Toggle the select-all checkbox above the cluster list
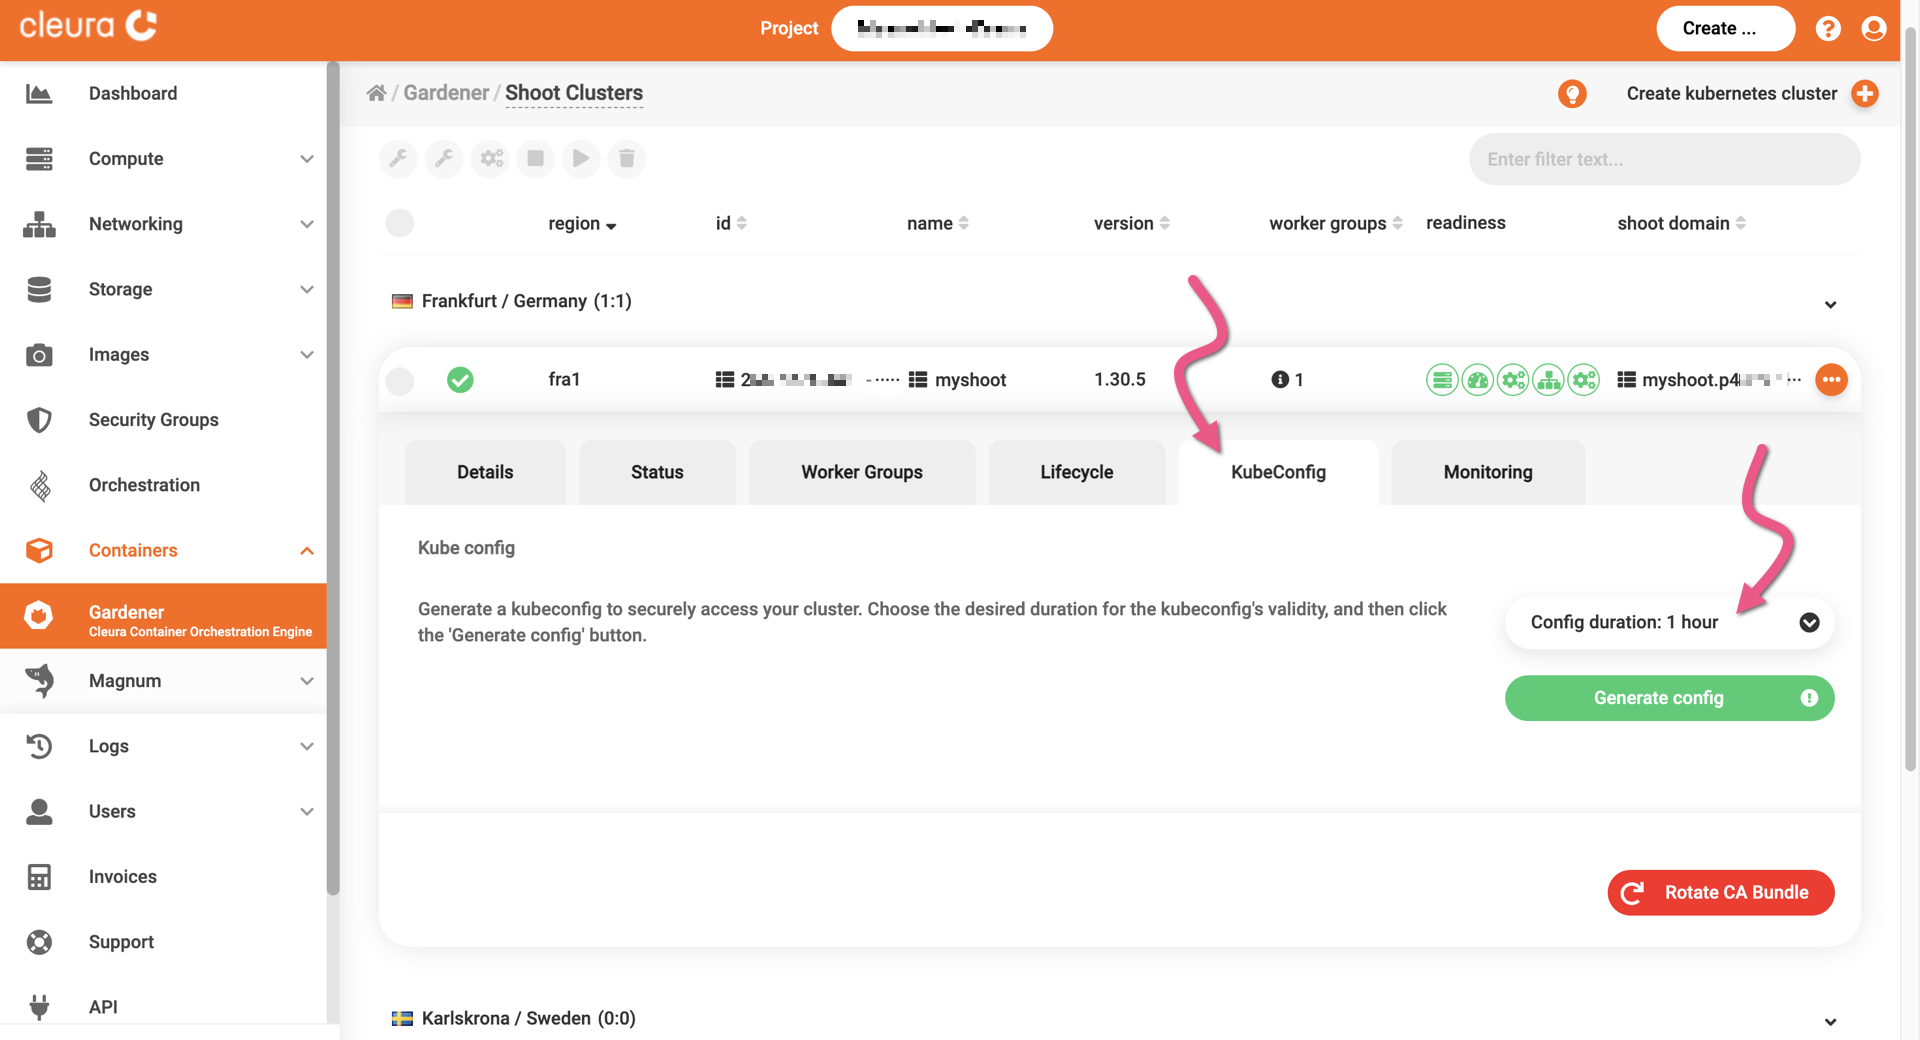This screenshot has width=1920, height=1040. 399,223
